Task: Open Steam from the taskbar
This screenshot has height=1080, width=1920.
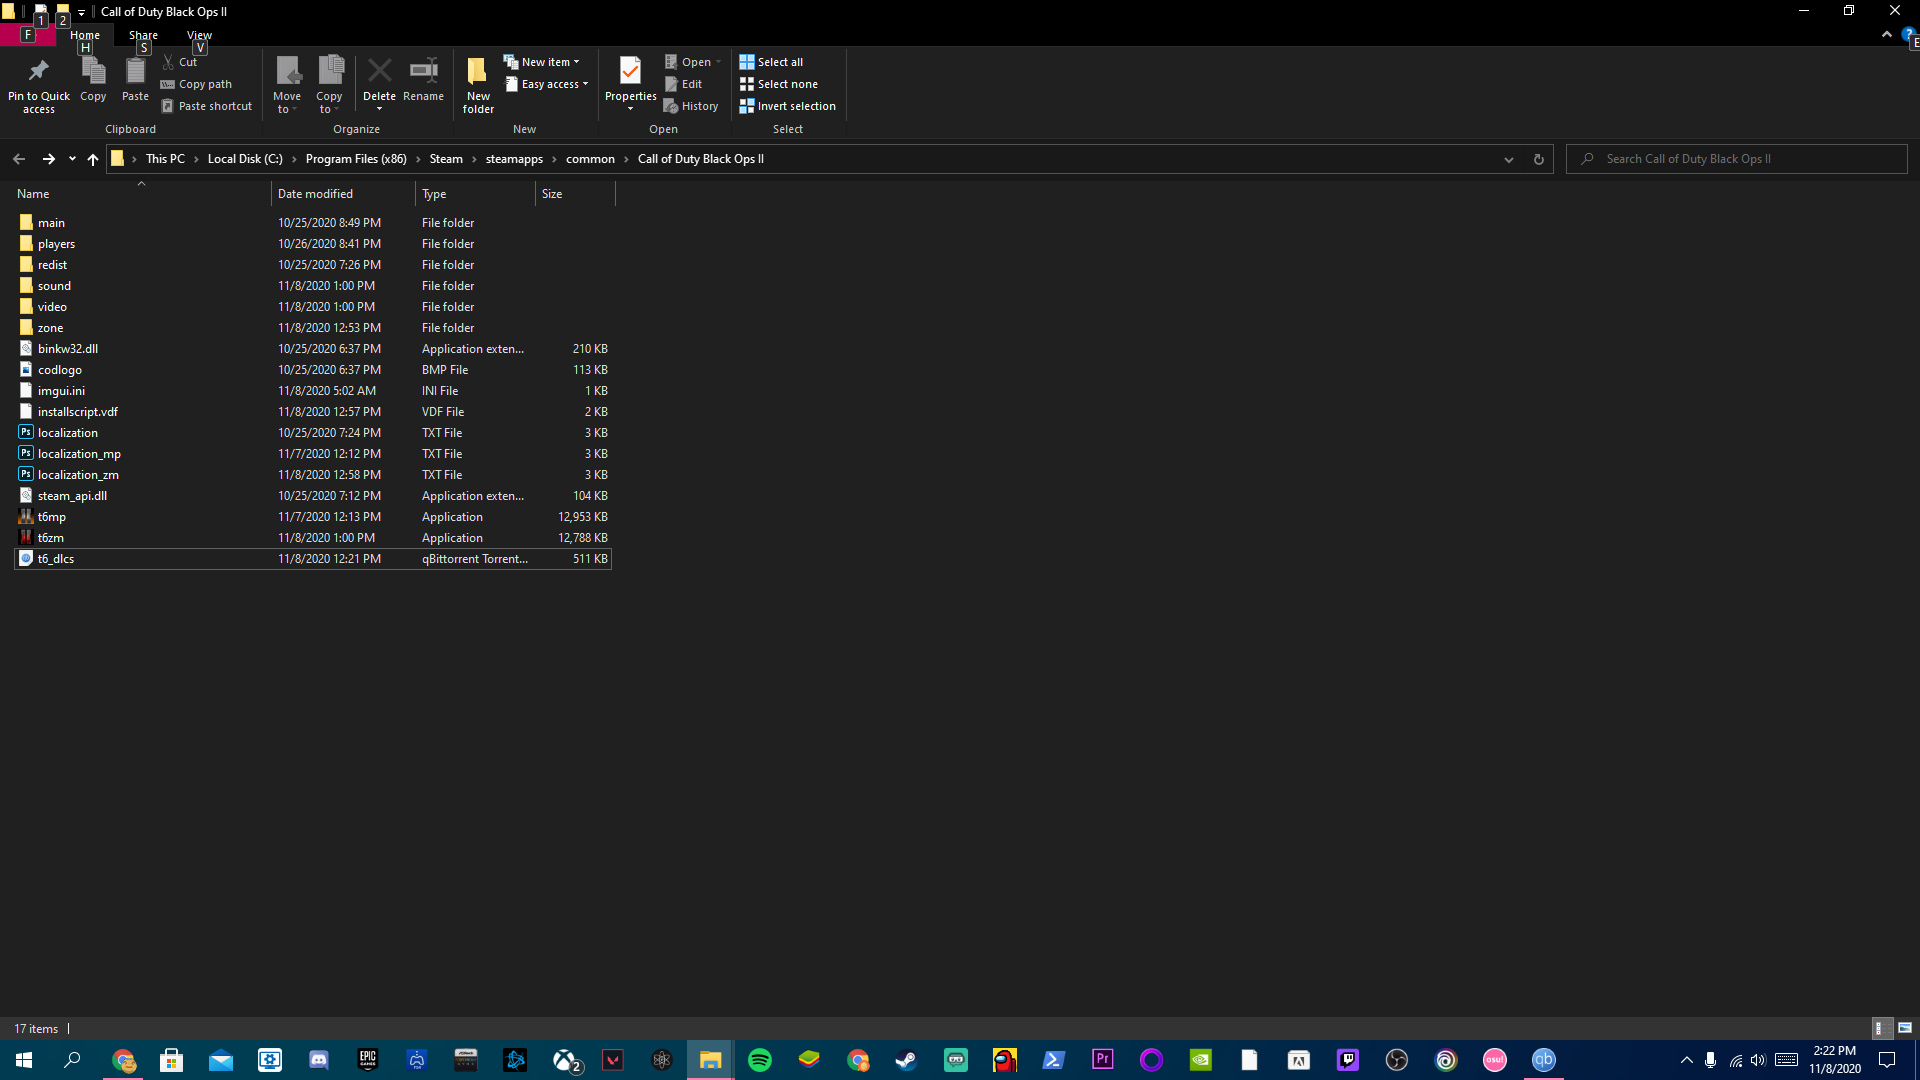Action: 907,1060
